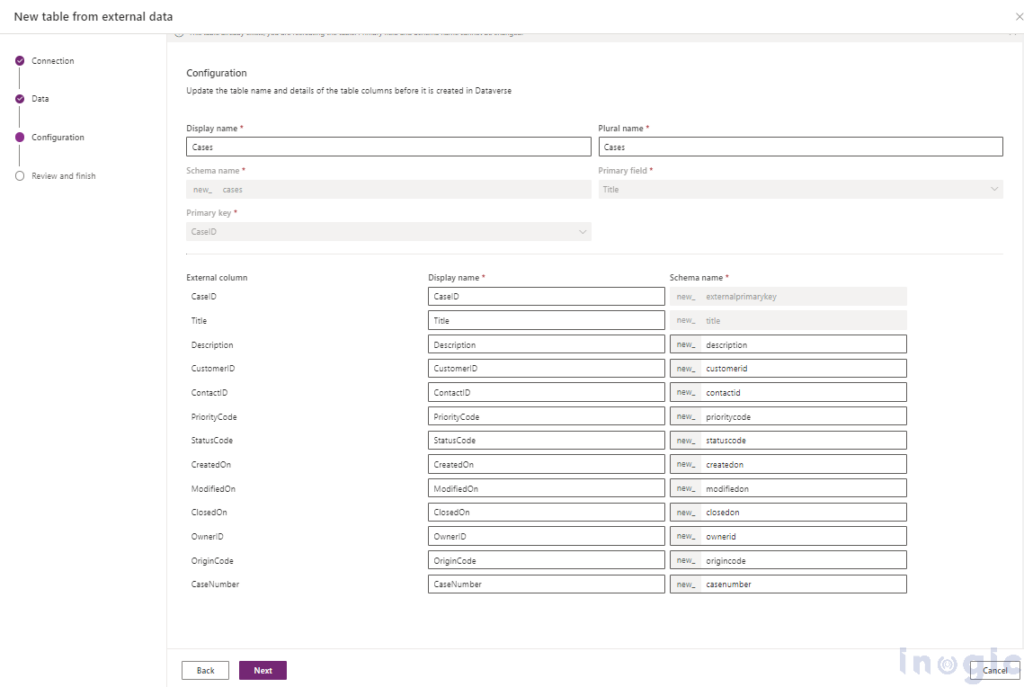Click the OwnerID display name box
Image resolution: width=1024 pixels, height=687 pixels.
click(546, 536)
